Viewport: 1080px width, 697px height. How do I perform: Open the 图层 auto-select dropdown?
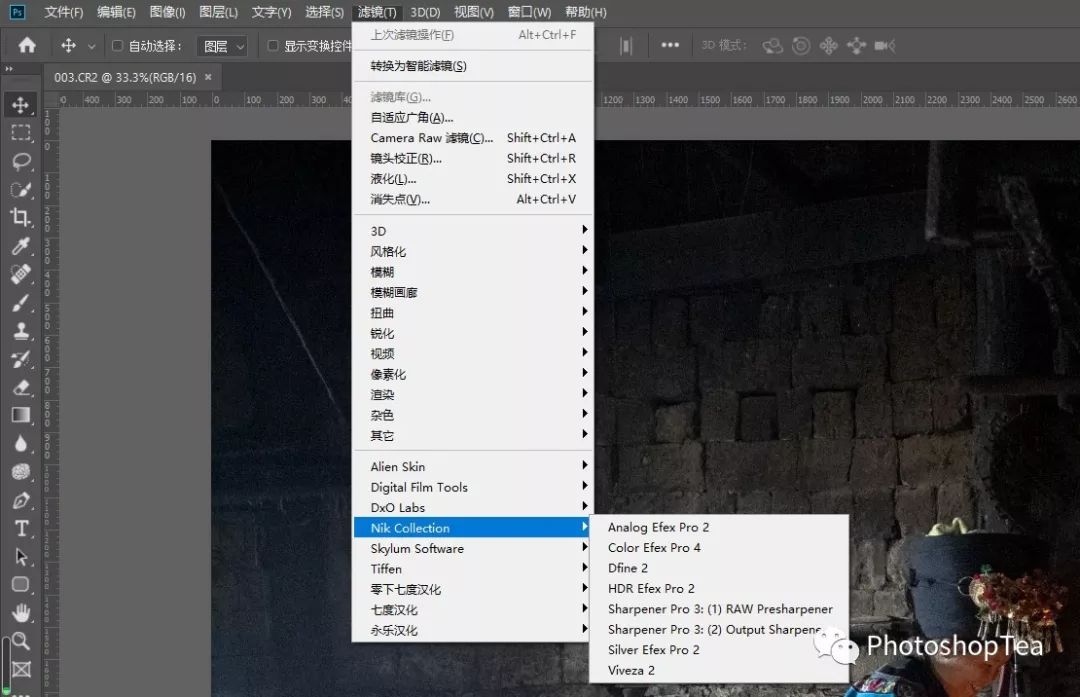tap(222, 46)
